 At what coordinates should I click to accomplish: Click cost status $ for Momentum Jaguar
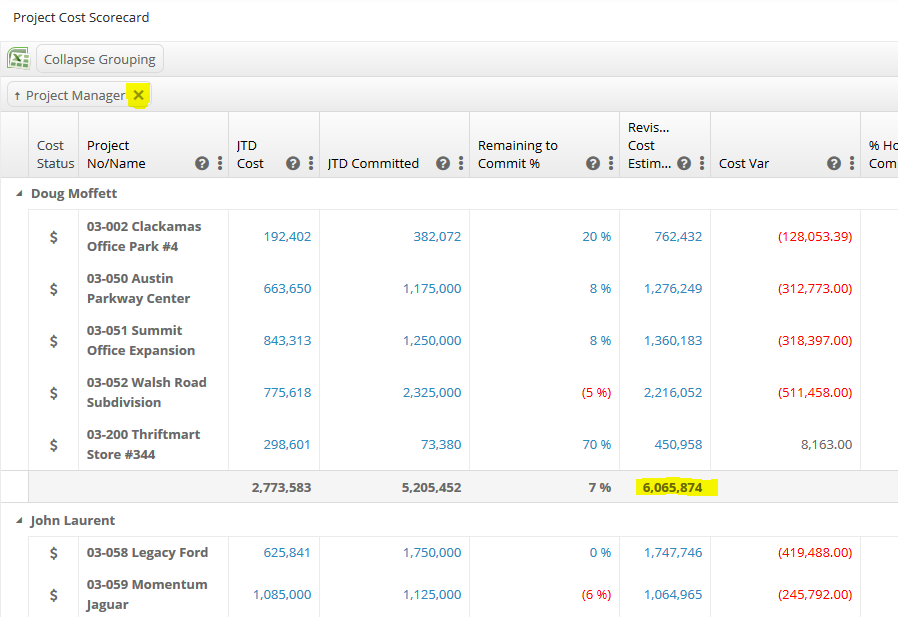tap(53, 595)
